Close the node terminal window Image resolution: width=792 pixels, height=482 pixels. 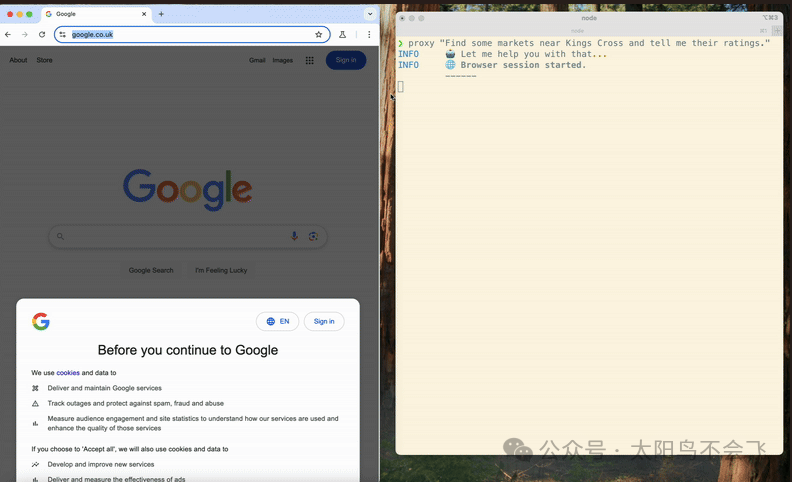tap(402, 18)
